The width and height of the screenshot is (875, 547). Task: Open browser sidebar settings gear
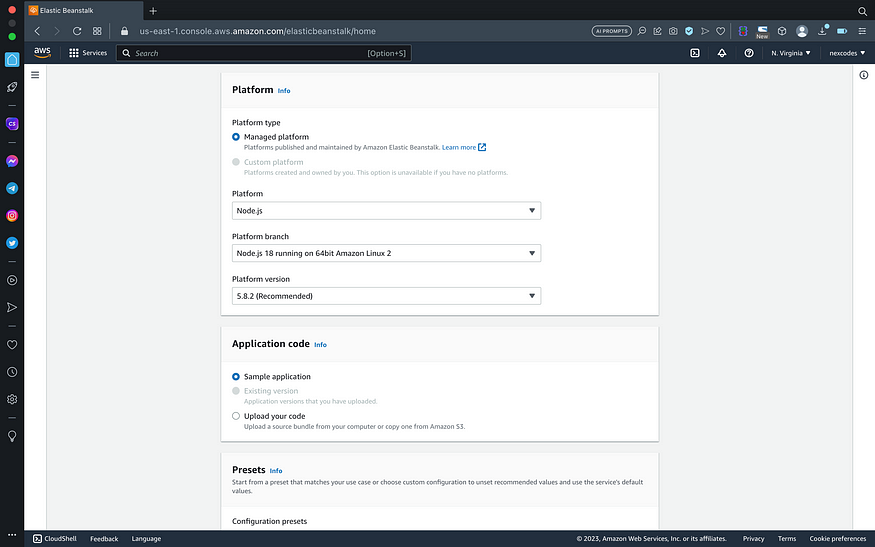[x=12, y=400]
